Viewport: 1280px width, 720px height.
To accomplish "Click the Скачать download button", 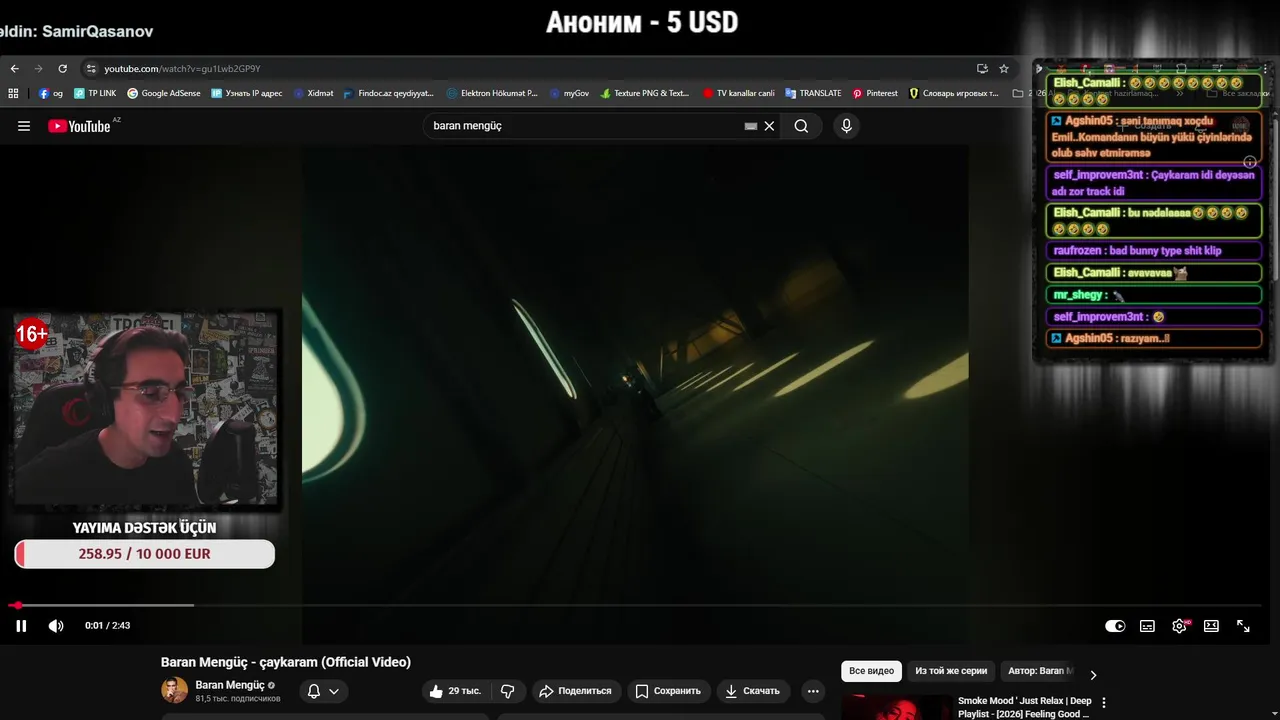I will [x=753, y=691].
